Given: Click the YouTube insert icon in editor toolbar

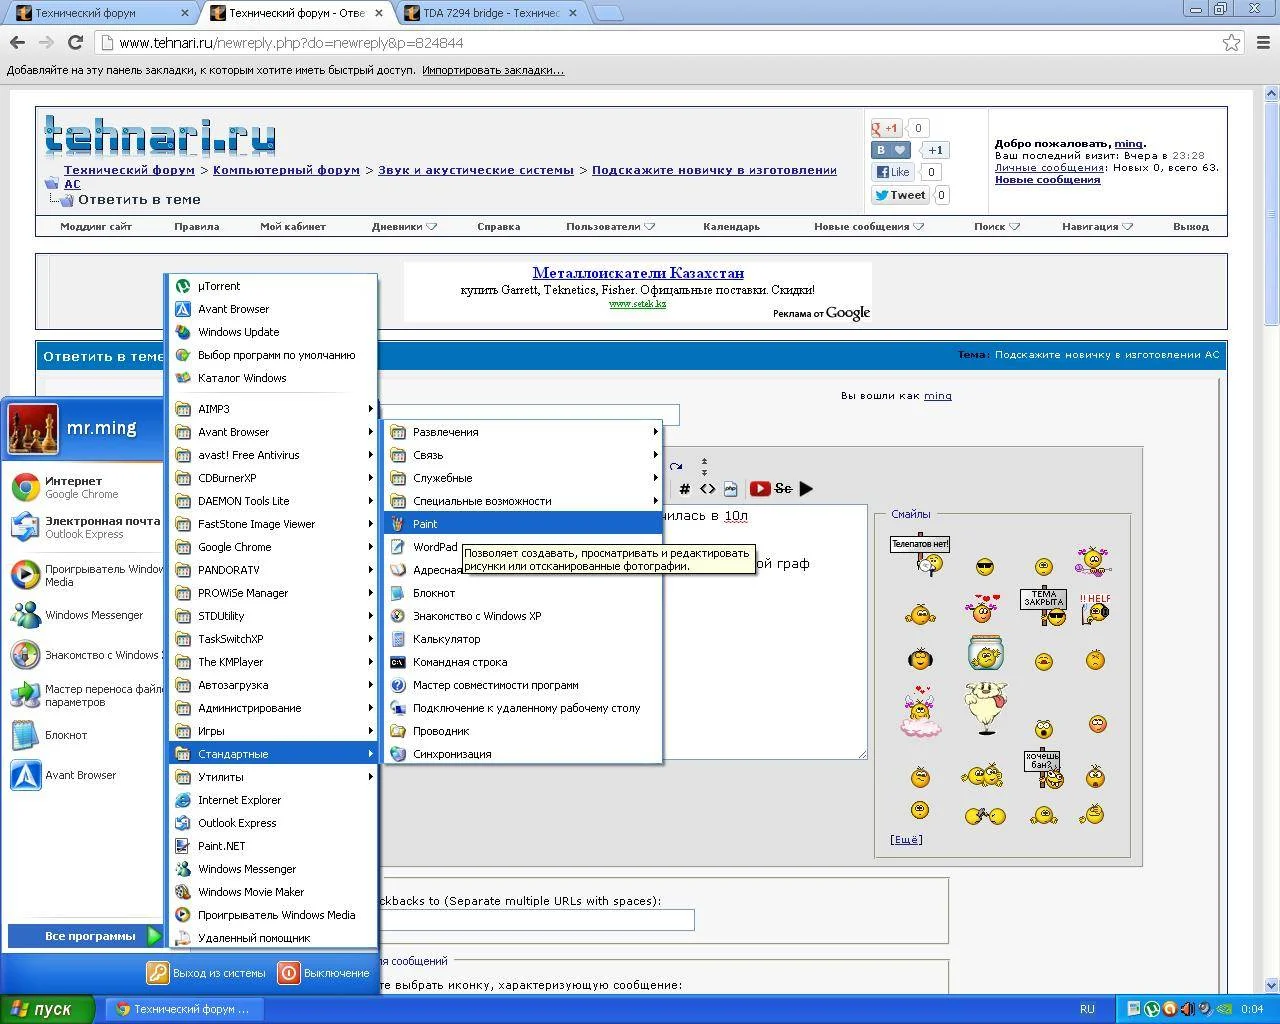Looking at the screenshot, I should pyautogui.click(x=760, y=489).
